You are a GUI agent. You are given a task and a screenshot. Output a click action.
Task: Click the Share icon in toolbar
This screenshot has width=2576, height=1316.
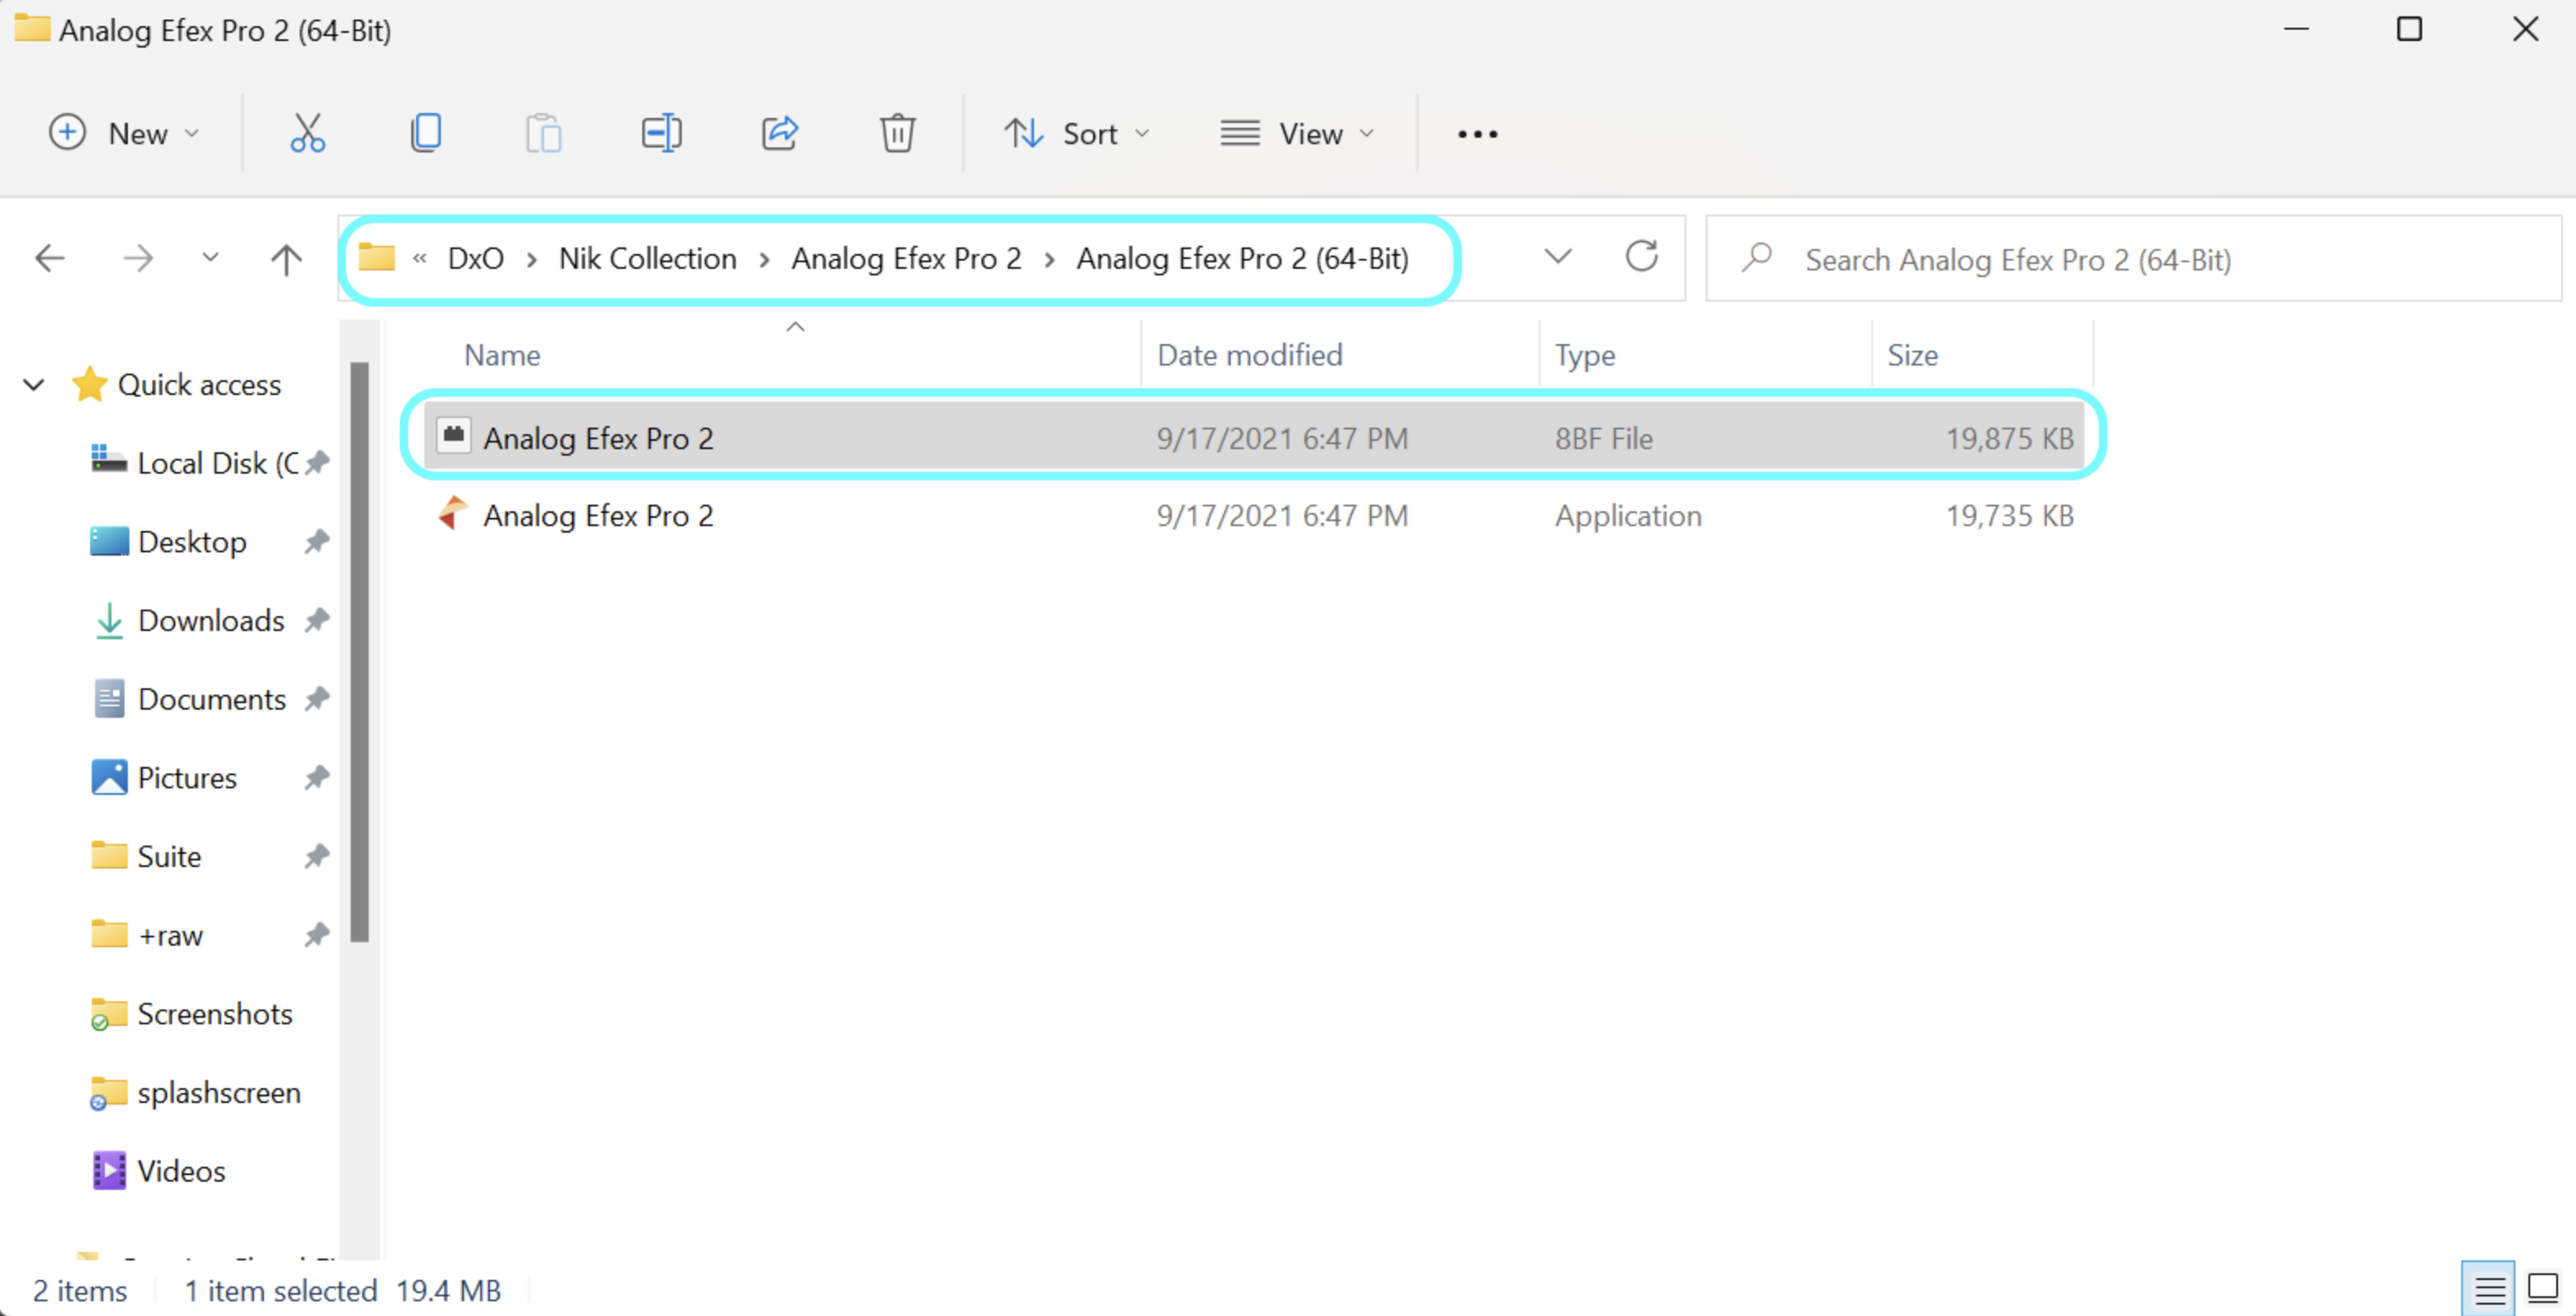click(780, 133)
